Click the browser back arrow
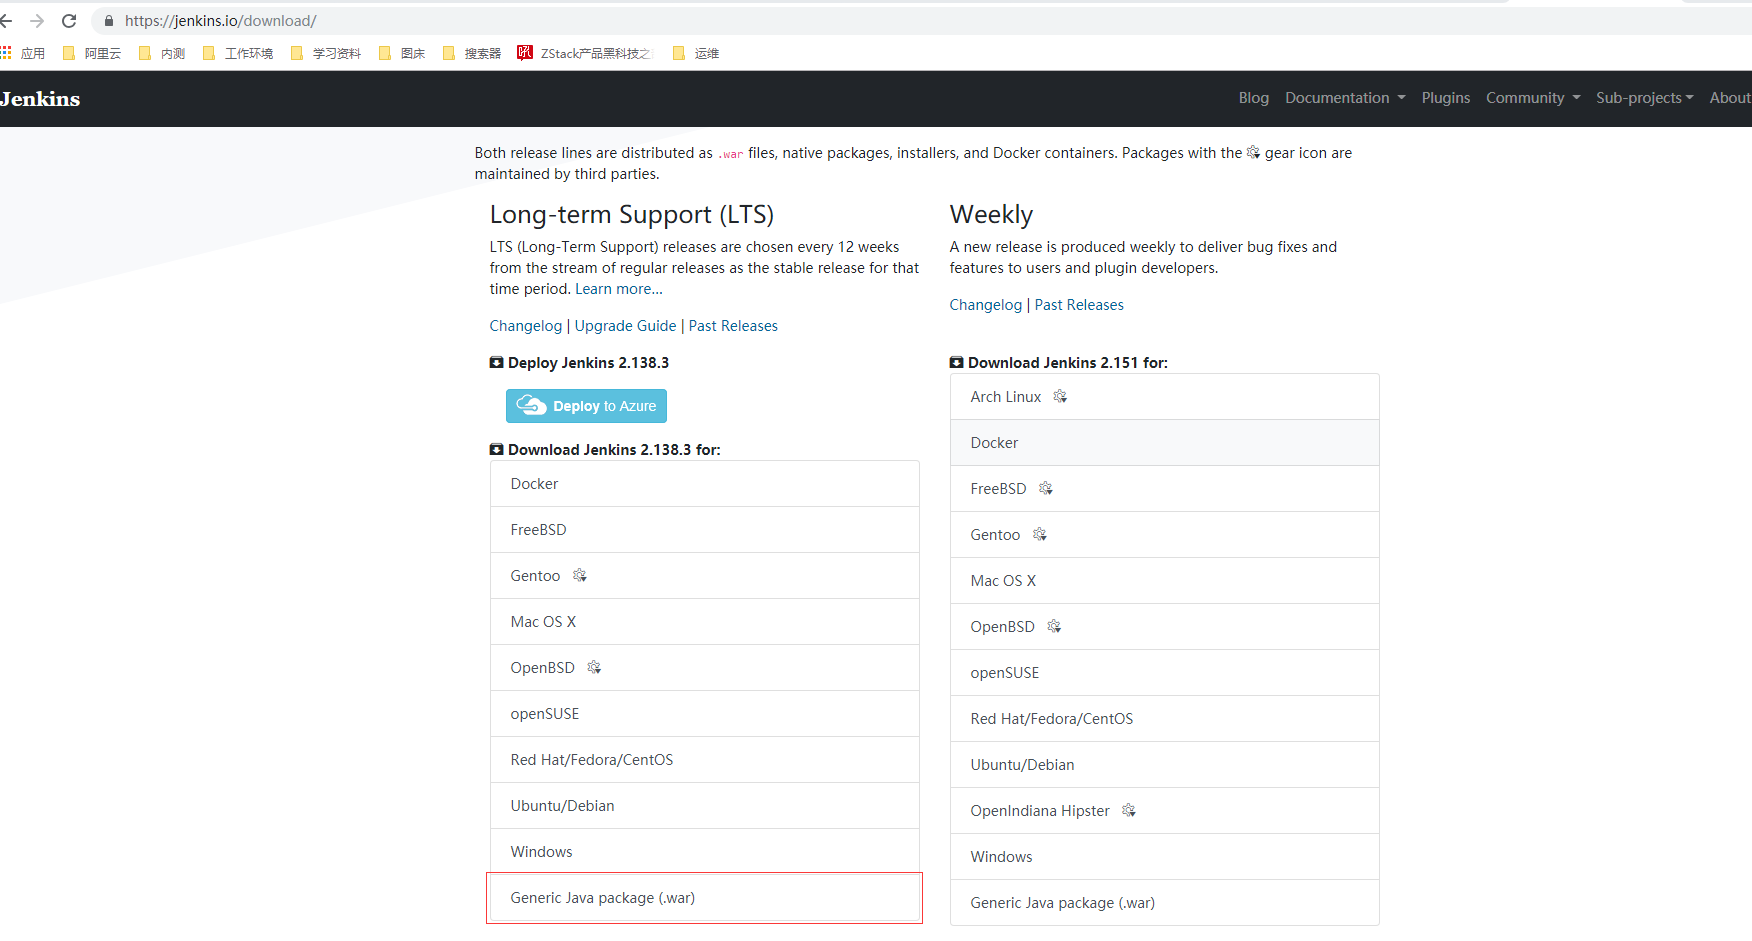This screenshot has height=941, width=1752. pyautogui.click(x=6, y=20)
